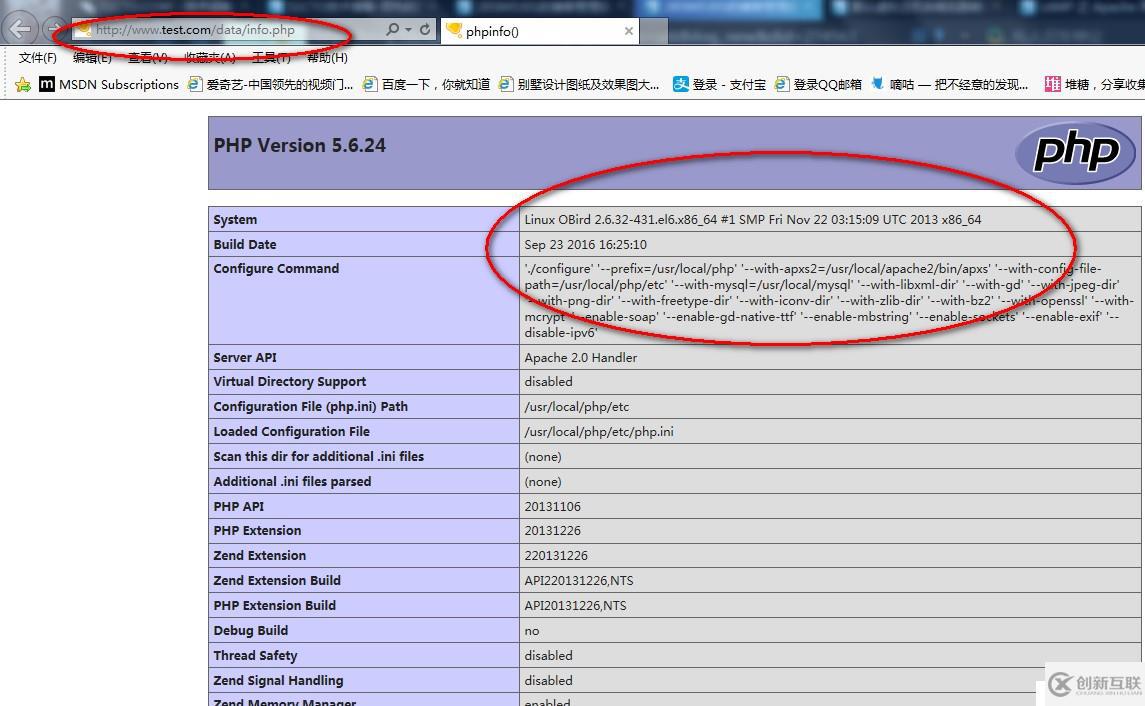
Task: Click the Debug Build label
Action: [250, 631]
